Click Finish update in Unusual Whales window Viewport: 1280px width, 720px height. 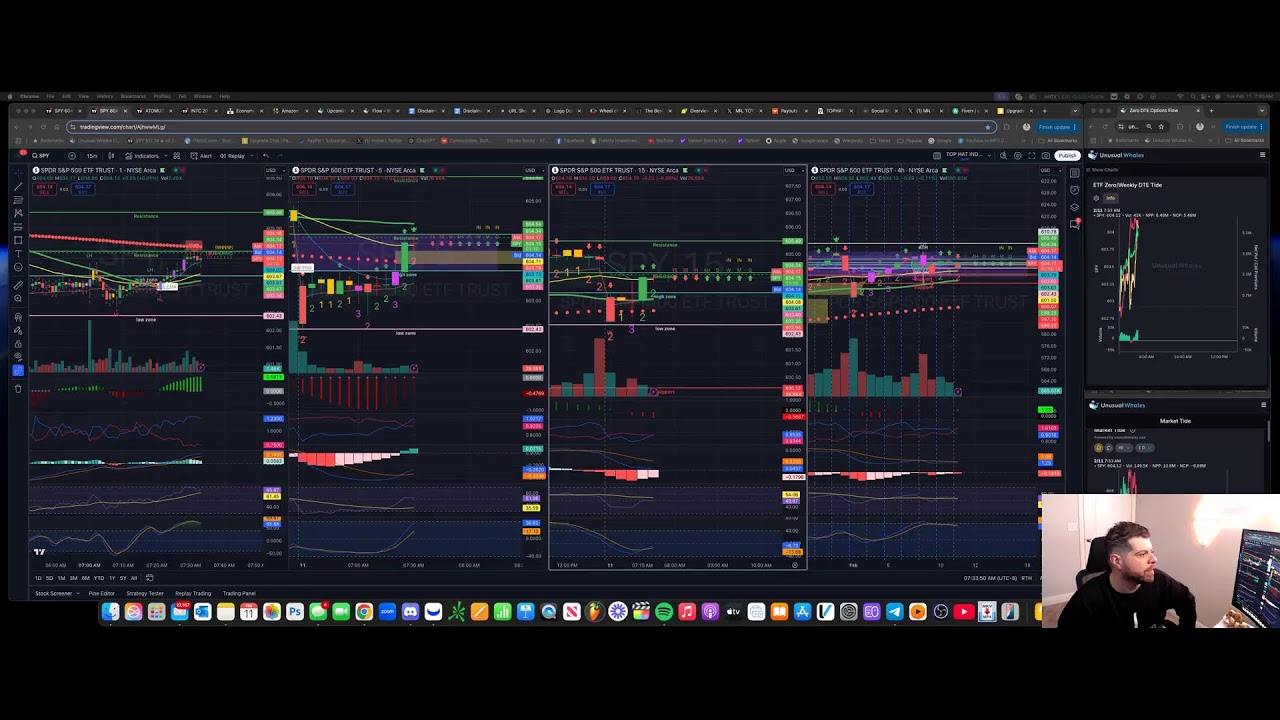(x=1244, y=127)
